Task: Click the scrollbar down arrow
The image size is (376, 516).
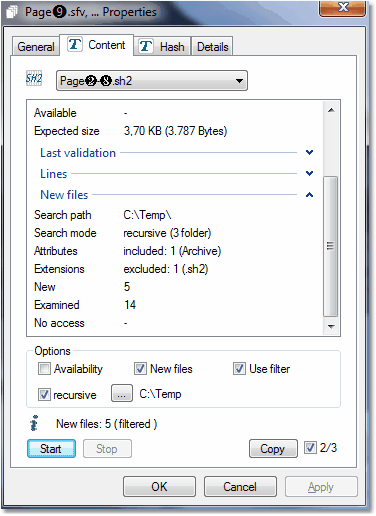Action: coord(331,326)
